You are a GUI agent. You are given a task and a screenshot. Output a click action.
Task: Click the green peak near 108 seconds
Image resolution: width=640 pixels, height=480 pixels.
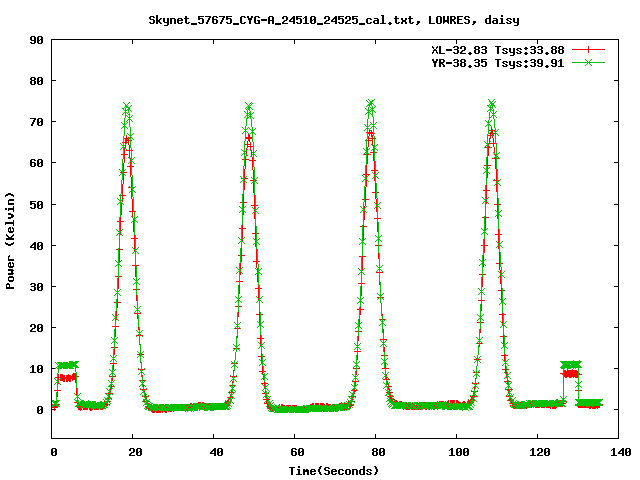491,103
